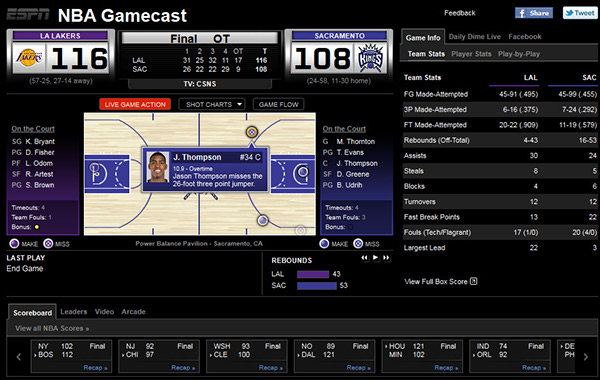Switch to the Player Stats sub-tab

[x=471, y=54]
